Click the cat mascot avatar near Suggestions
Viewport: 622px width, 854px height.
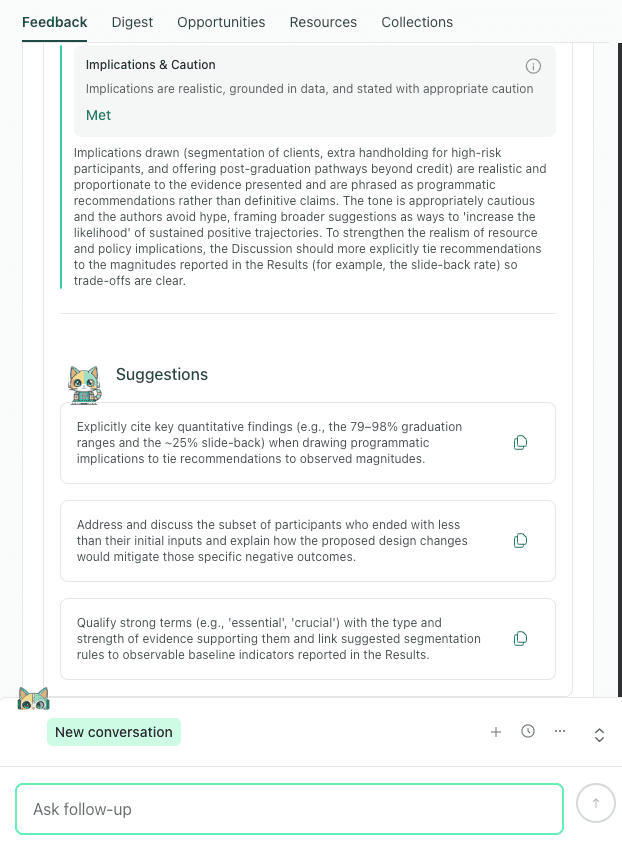84,384
